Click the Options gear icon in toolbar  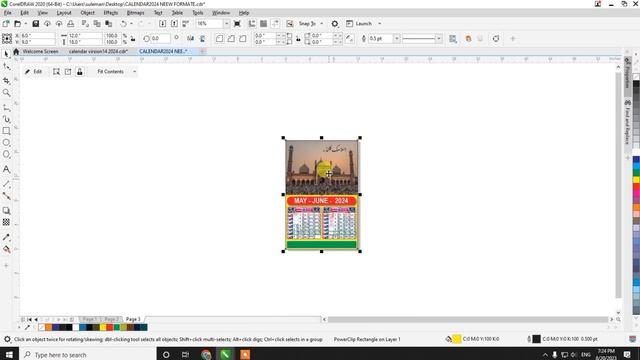click(335, 24)
